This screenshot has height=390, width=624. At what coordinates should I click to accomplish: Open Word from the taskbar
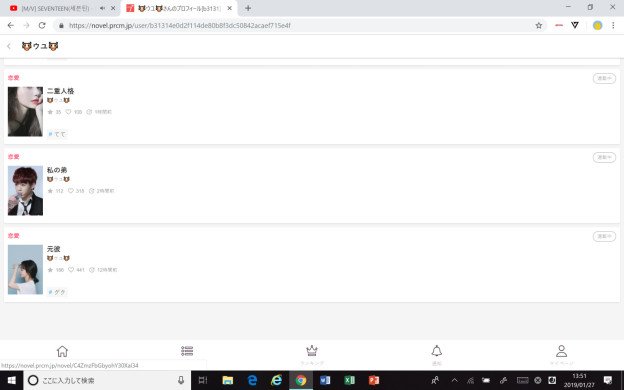point(325,380)
